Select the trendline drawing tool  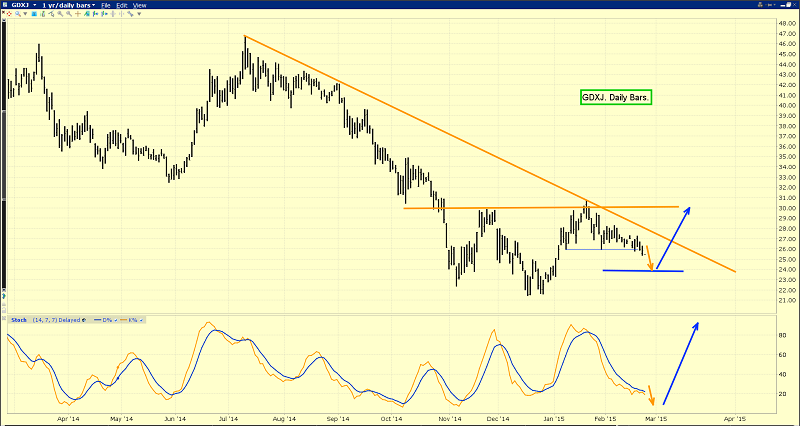52,14
